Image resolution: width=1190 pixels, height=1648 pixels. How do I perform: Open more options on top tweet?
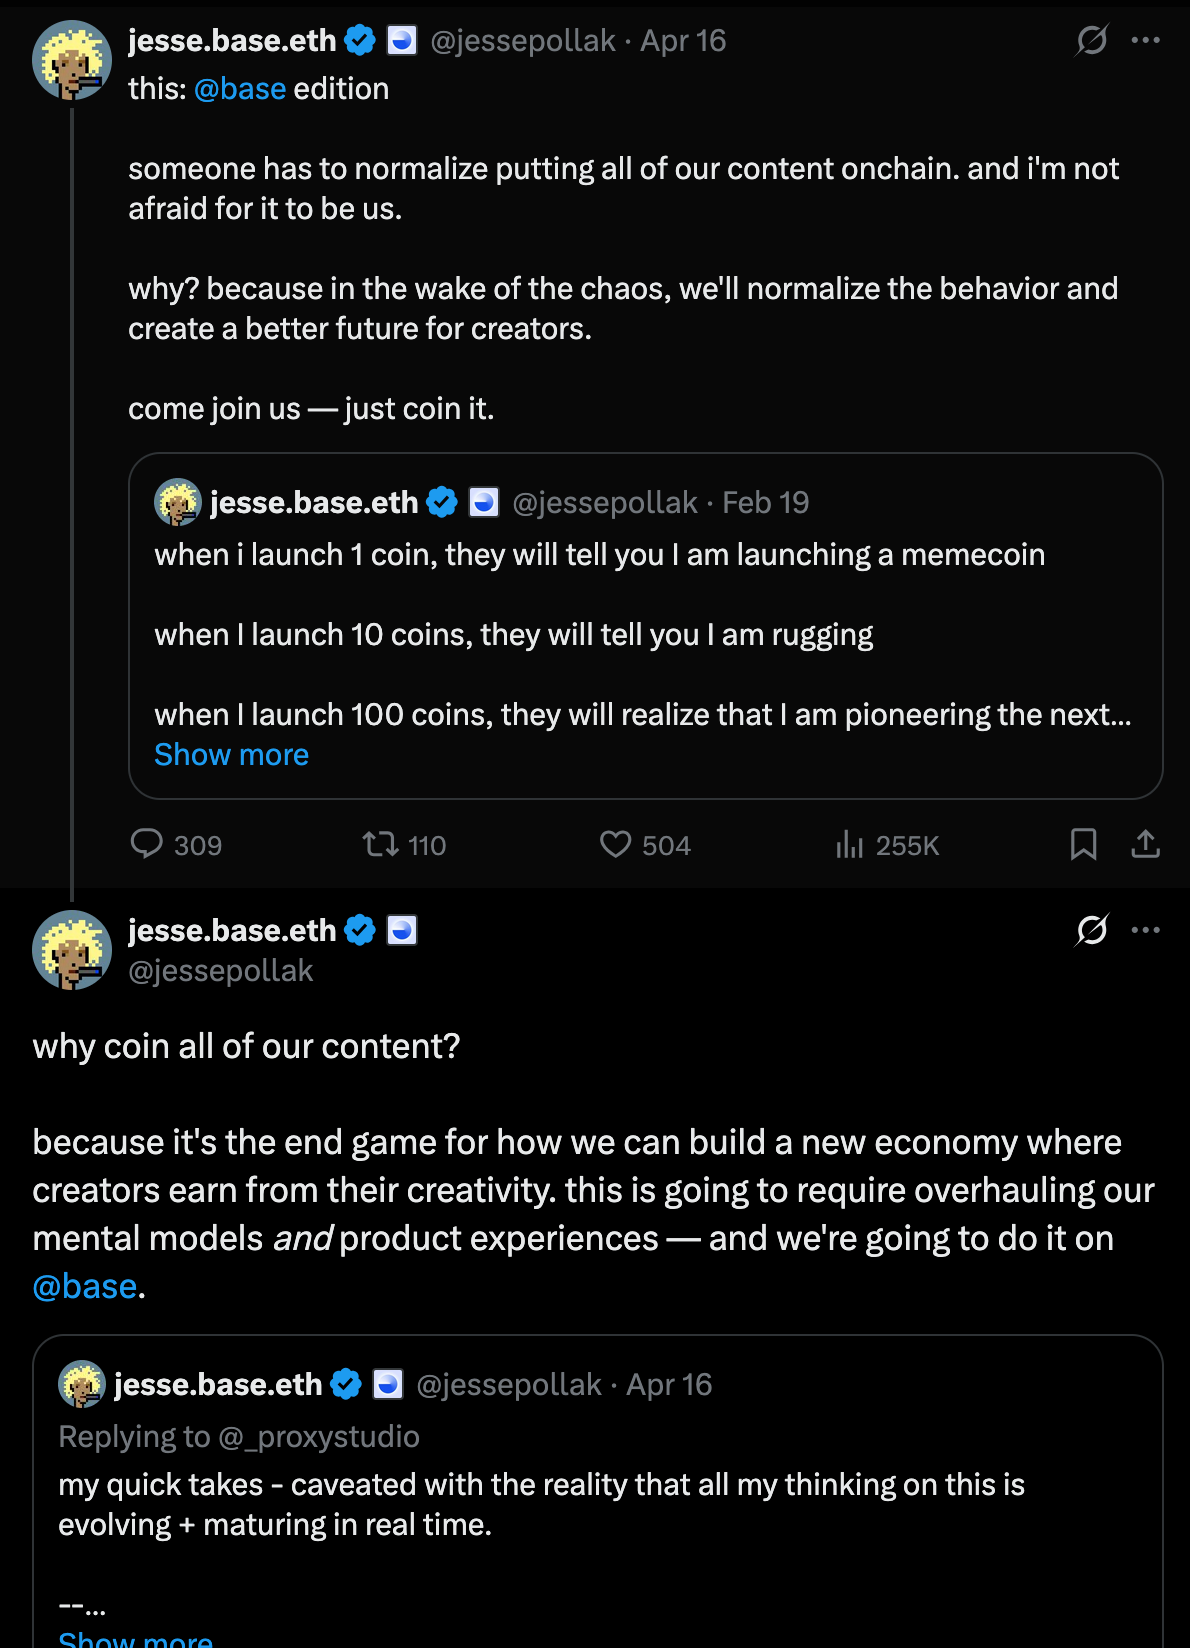pyautogui.click(x=1145, y=40)
